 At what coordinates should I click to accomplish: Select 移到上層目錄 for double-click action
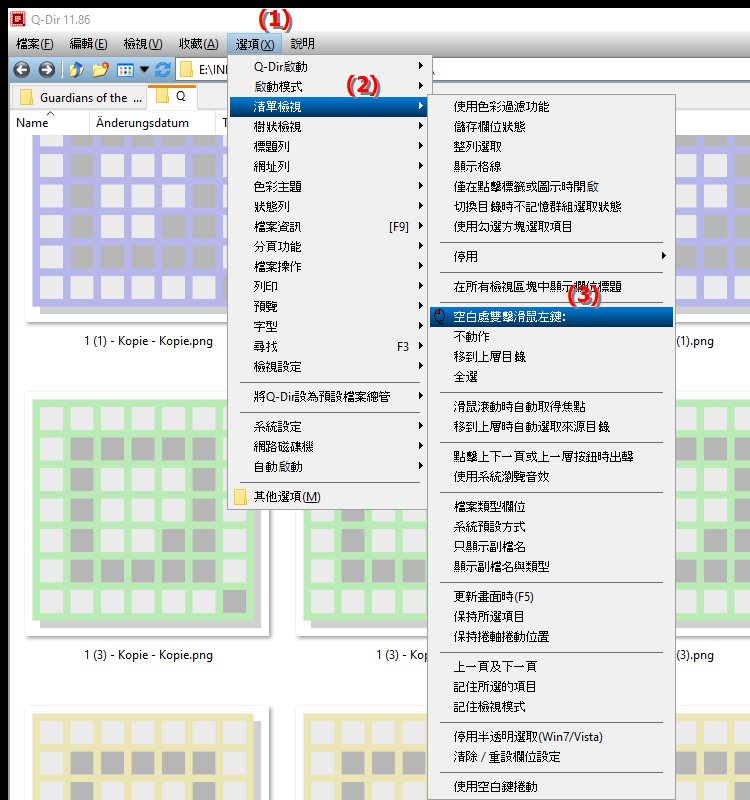[x=552, y=357]
